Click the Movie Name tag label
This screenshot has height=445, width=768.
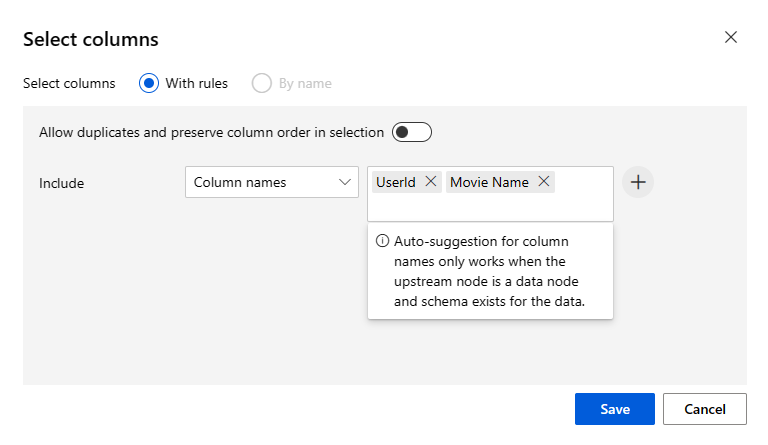pos(489,182)
